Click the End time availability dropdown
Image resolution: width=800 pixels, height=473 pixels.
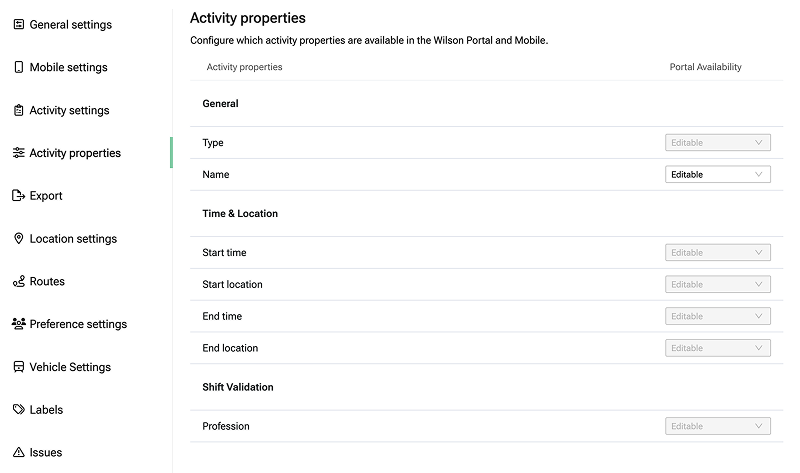(x=717, y=316)
